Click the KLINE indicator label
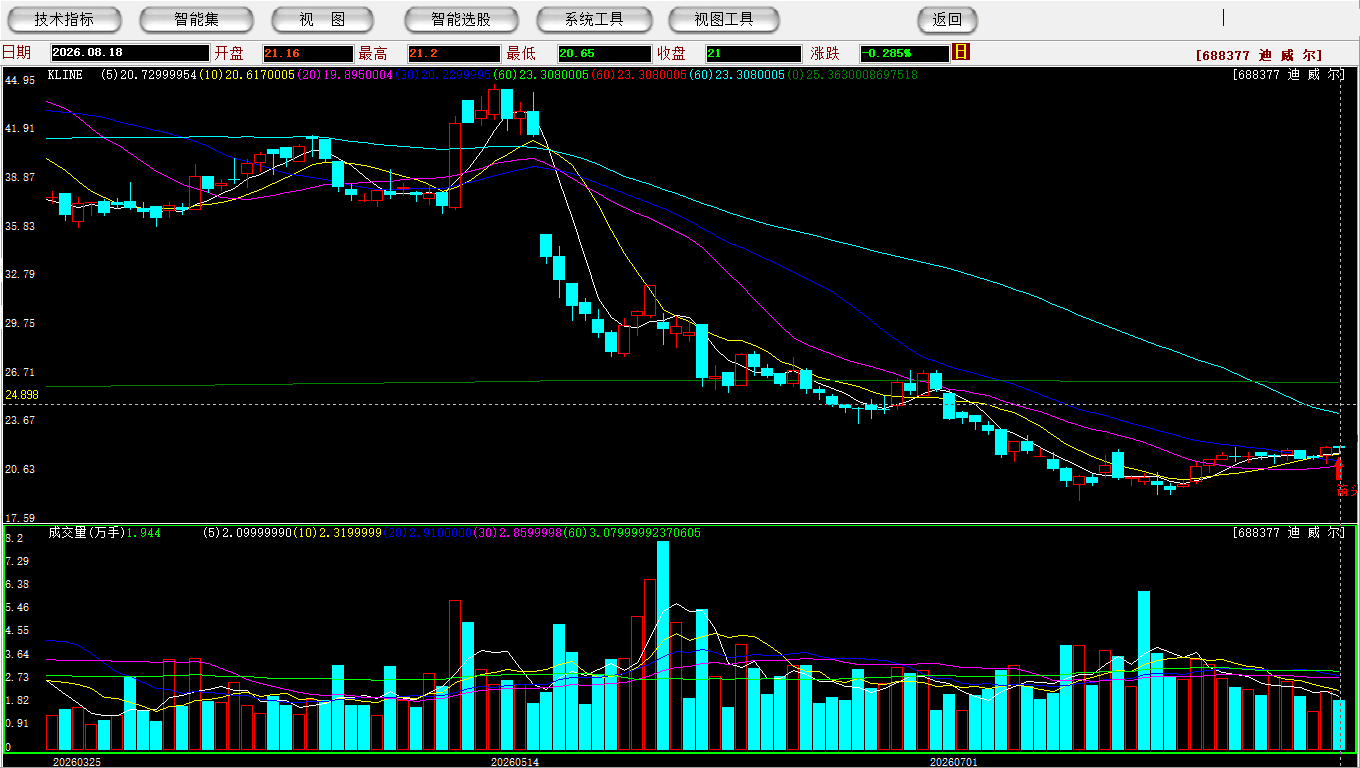 coord(65,75)
